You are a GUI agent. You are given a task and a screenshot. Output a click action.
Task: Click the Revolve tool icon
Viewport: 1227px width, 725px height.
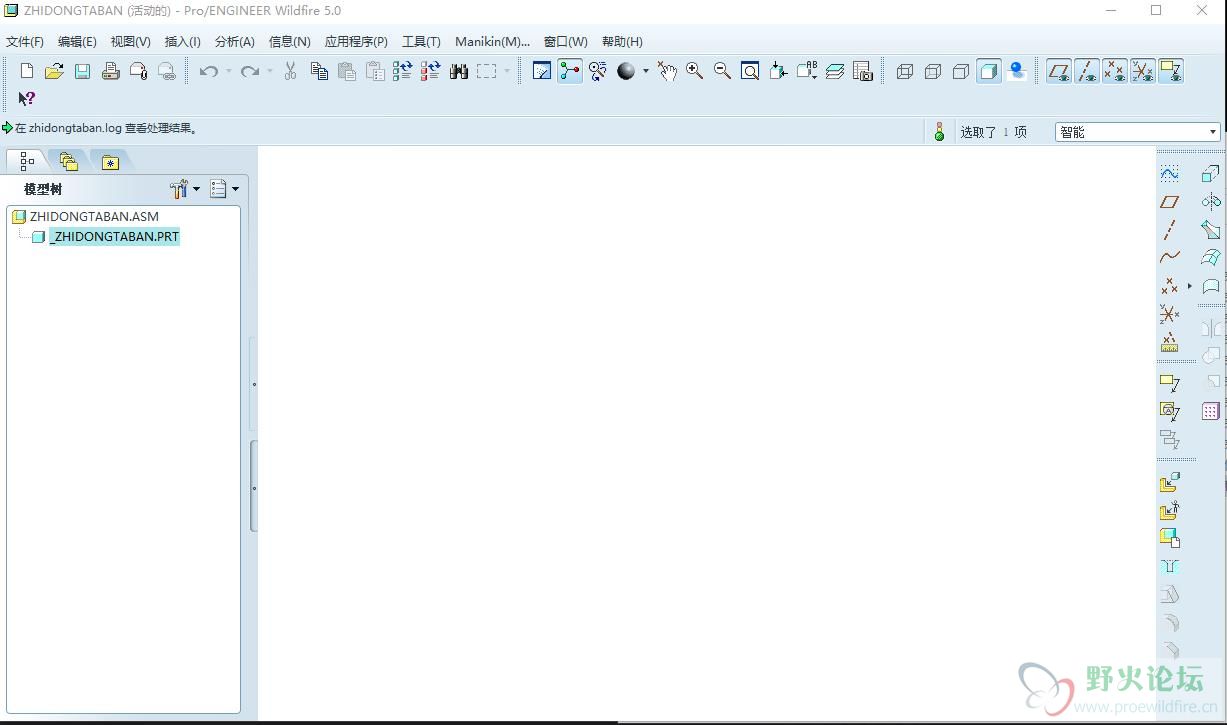[1211, 202]
